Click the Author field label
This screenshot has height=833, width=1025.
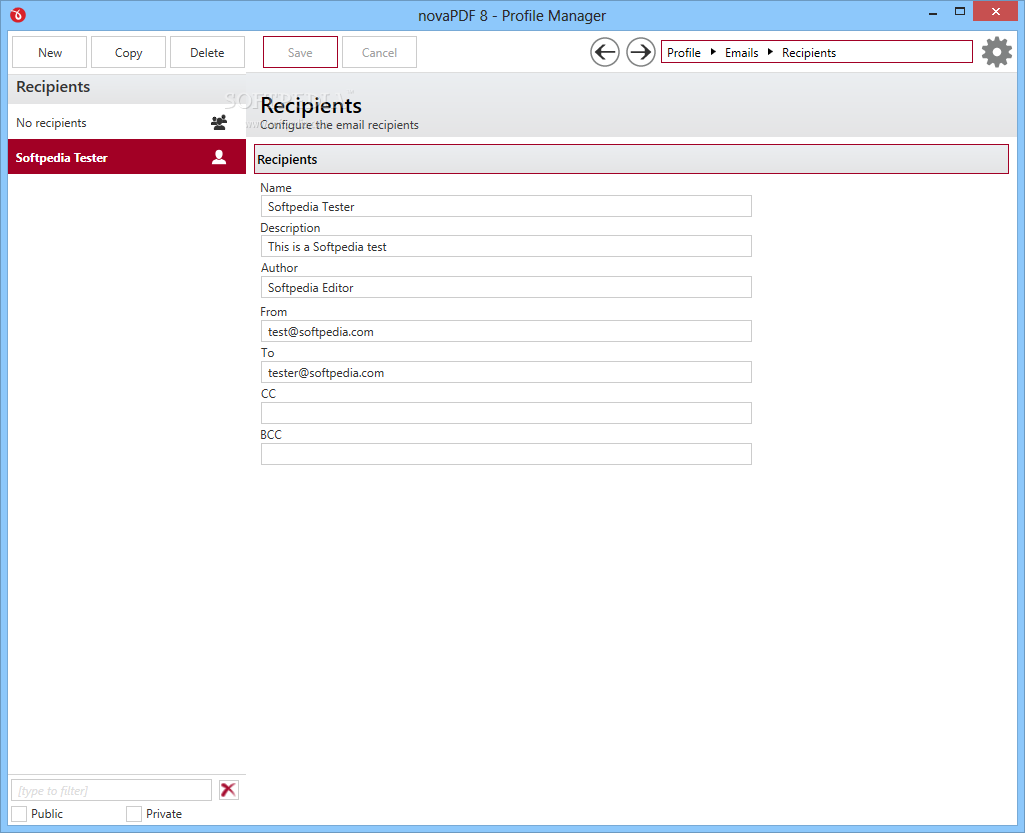click(x=279, y=267)
